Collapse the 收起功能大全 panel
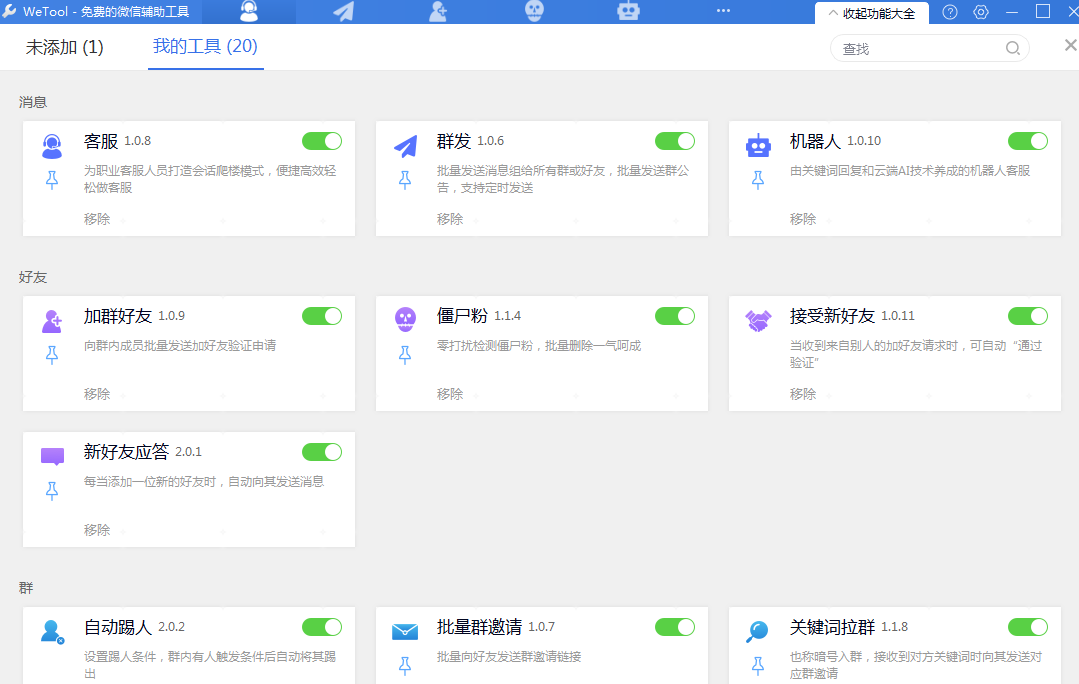This screenshot has height=684, width=1079. (x=871, y=14)
